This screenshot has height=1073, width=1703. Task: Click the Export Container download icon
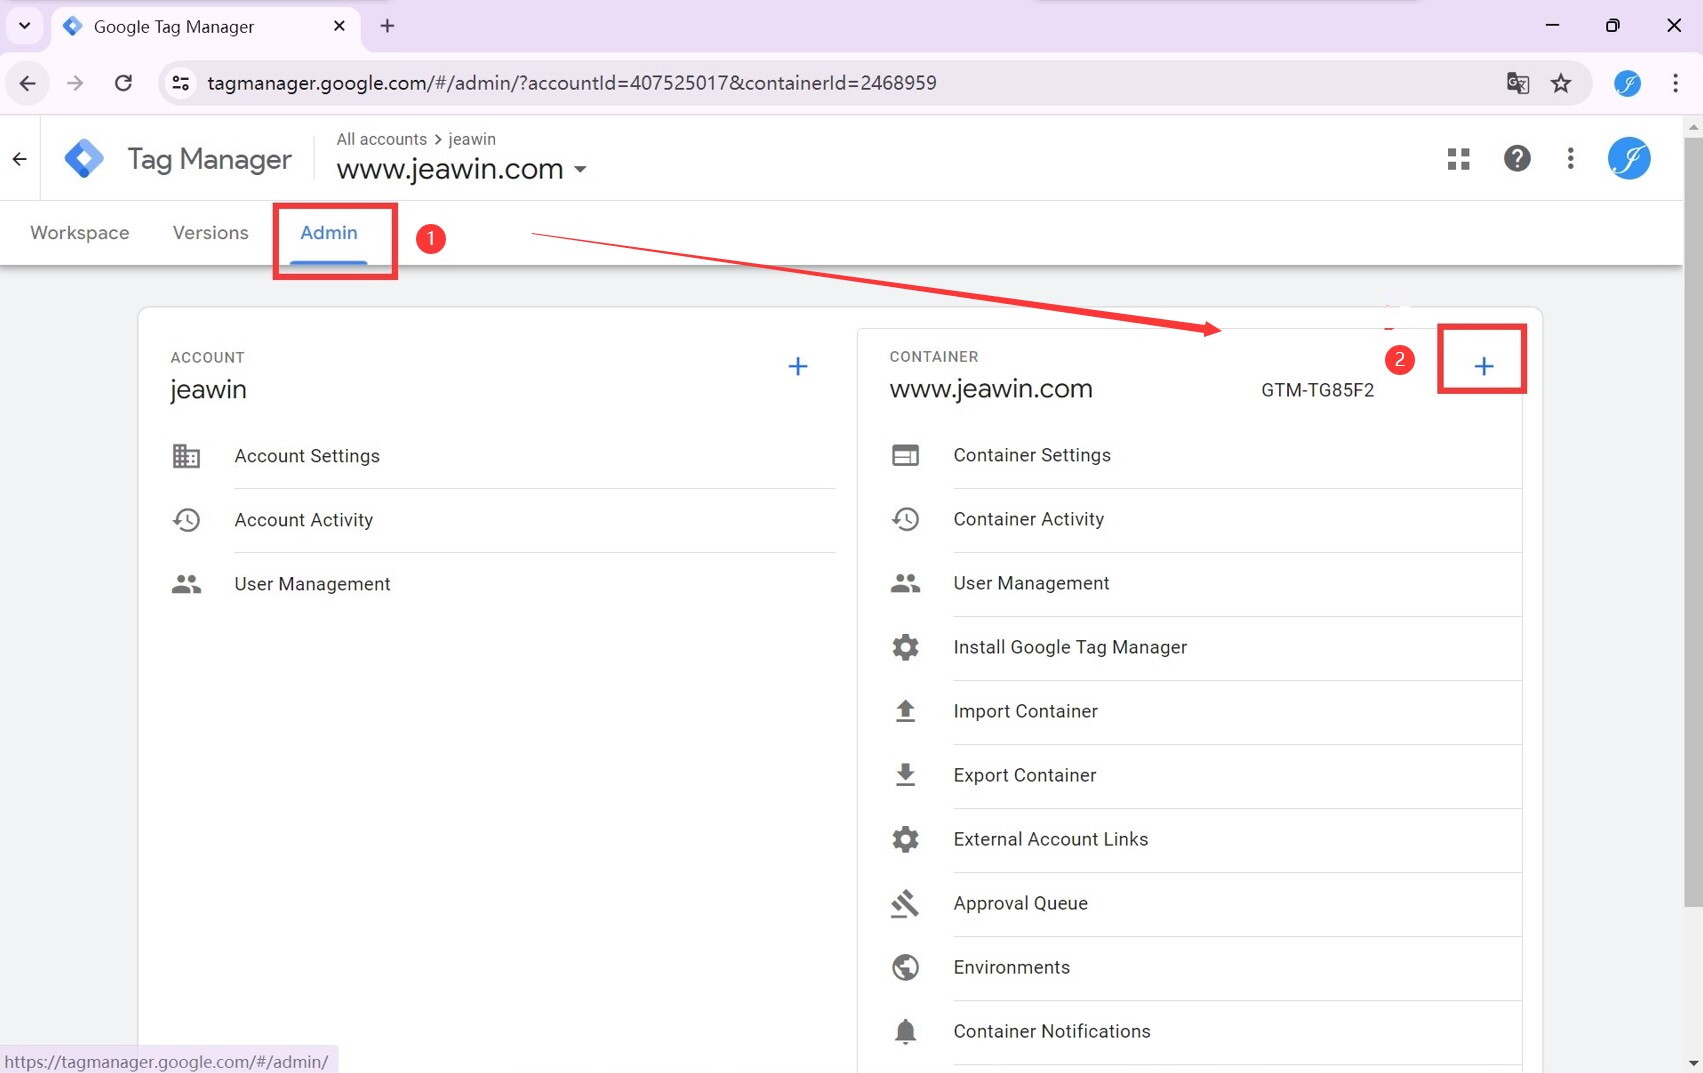[x=905, y=775]
